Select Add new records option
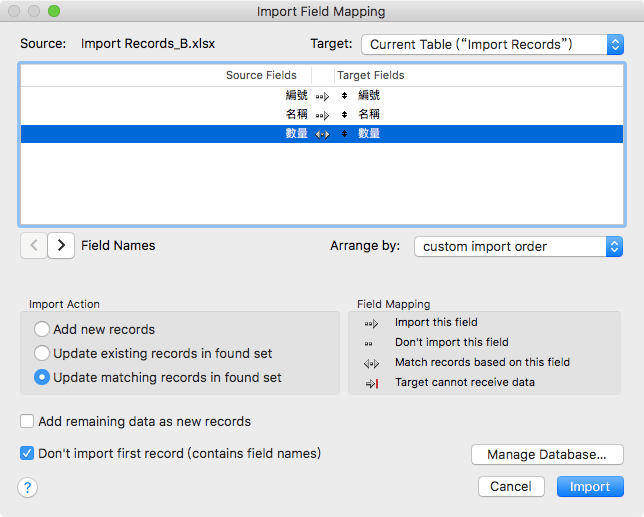The height and width of the screenshot is (517, 644). pyautogui.click(x=42, y=329)
